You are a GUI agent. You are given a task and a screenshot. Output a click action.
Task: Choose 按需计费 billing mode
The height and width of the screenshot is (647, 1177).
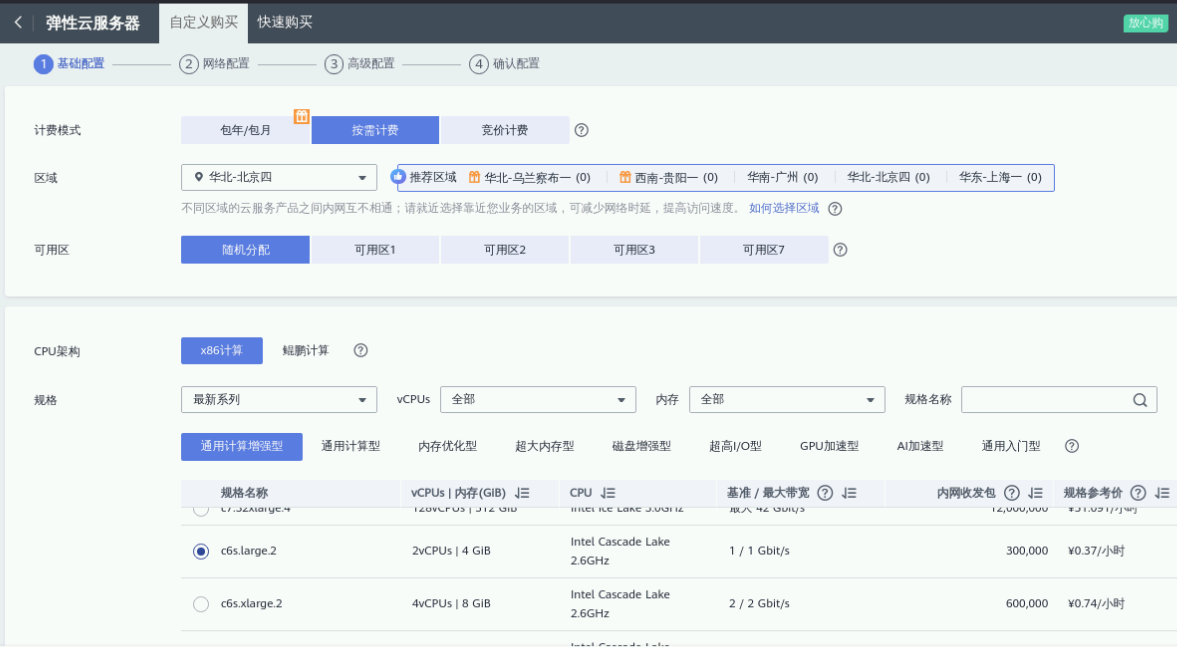coord(375,130)
